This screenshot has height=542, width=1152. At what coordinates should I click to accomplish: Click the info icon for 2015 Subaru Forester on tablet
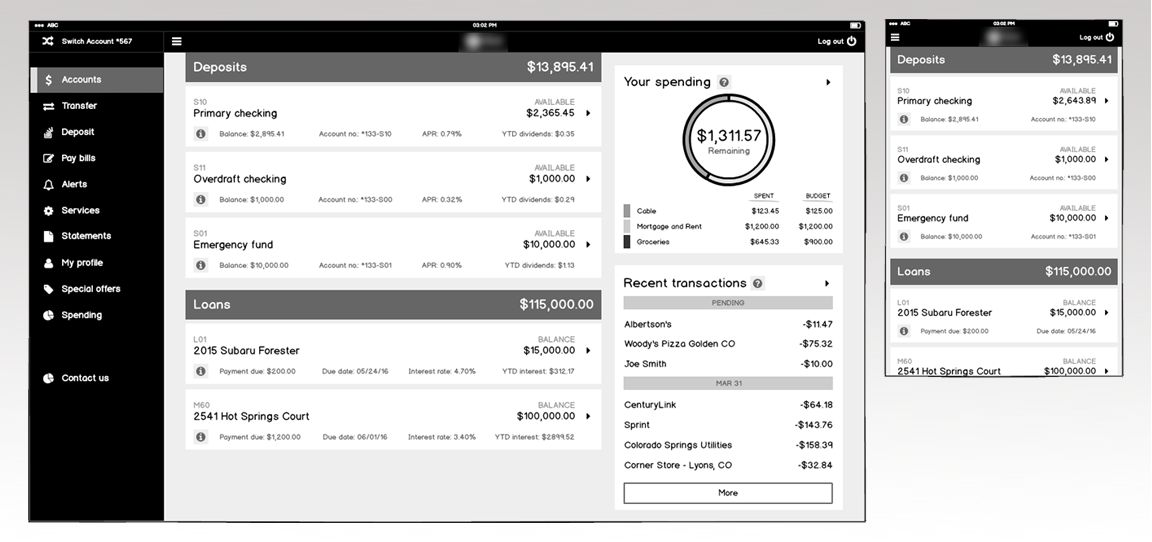coord(201,371)
